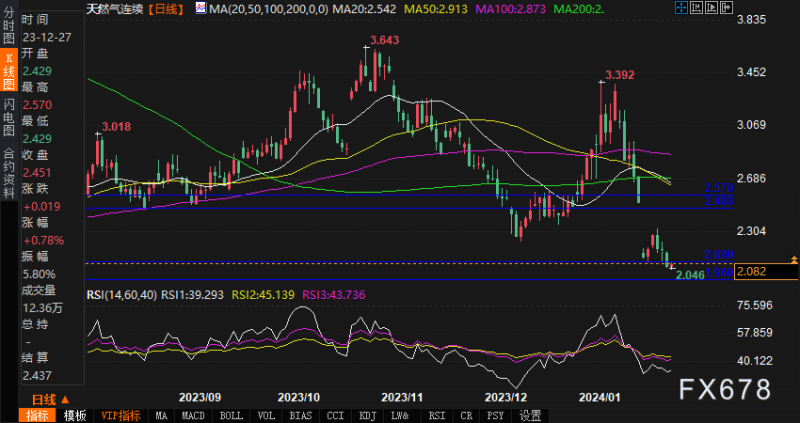Click the 3.392 high price marker
The width and height of the screenshot is (800, 423).
(x=620, y=75)
